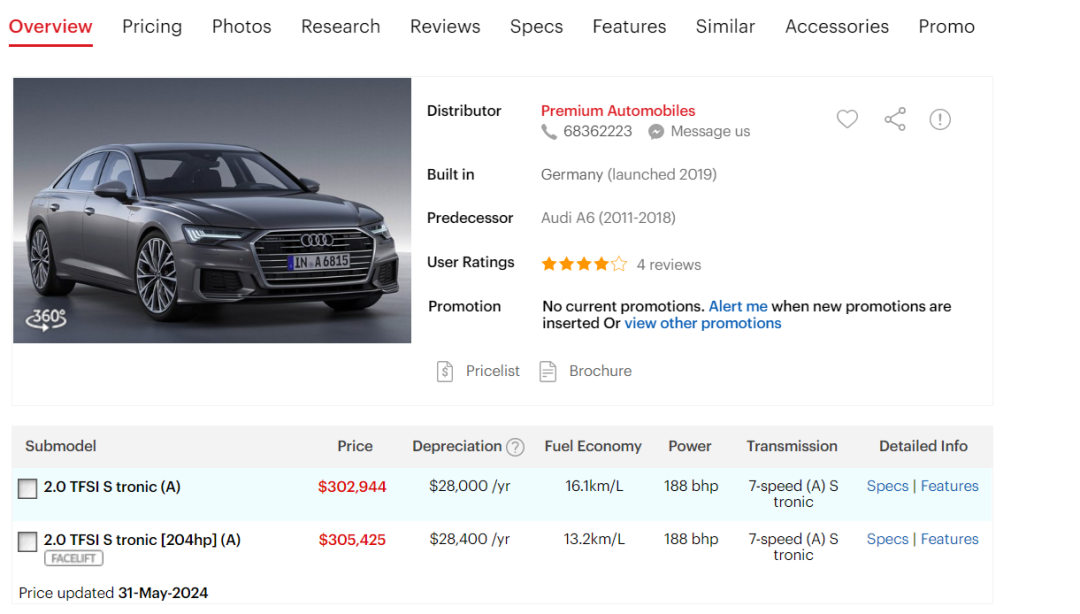Add car to favorites with heart icon
Viewport: 1080px width, 614px height.
(847, 119)
